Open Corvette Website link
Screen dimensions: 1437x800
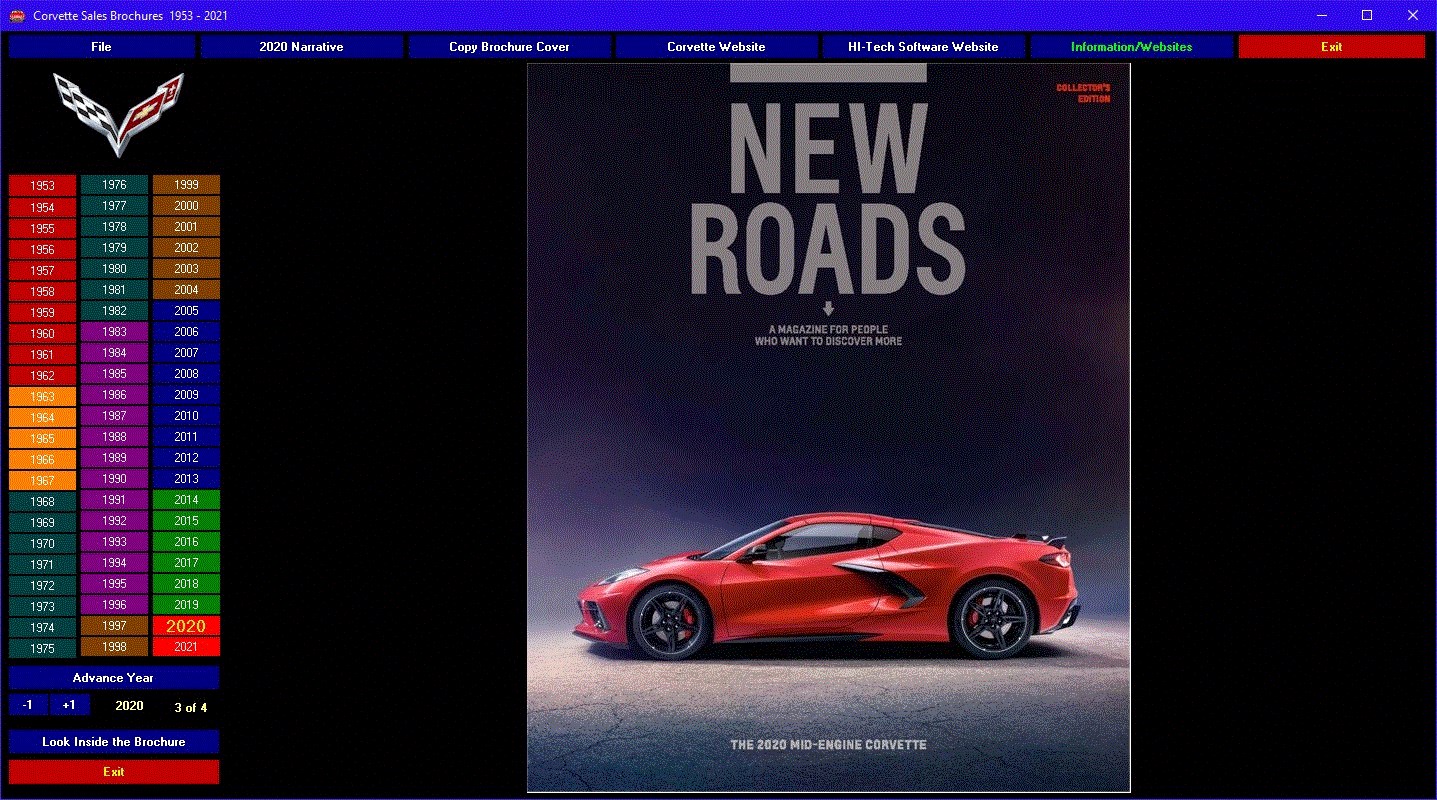[716, 47]
